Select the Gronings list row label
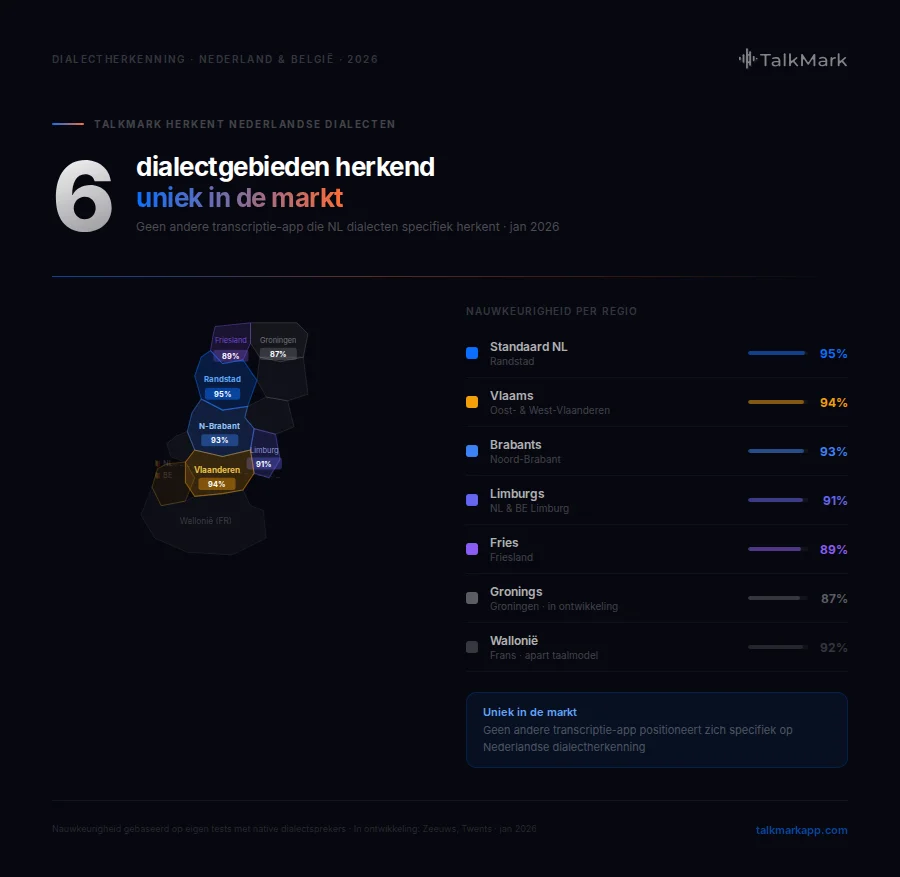 coord(516,592)
